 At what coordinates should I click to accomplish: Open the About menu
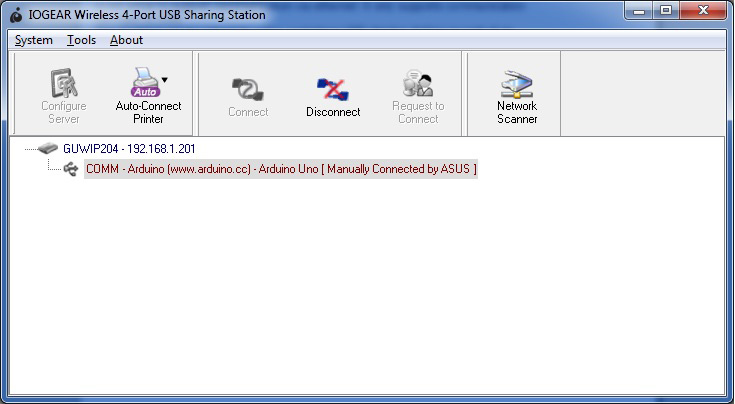126,40
